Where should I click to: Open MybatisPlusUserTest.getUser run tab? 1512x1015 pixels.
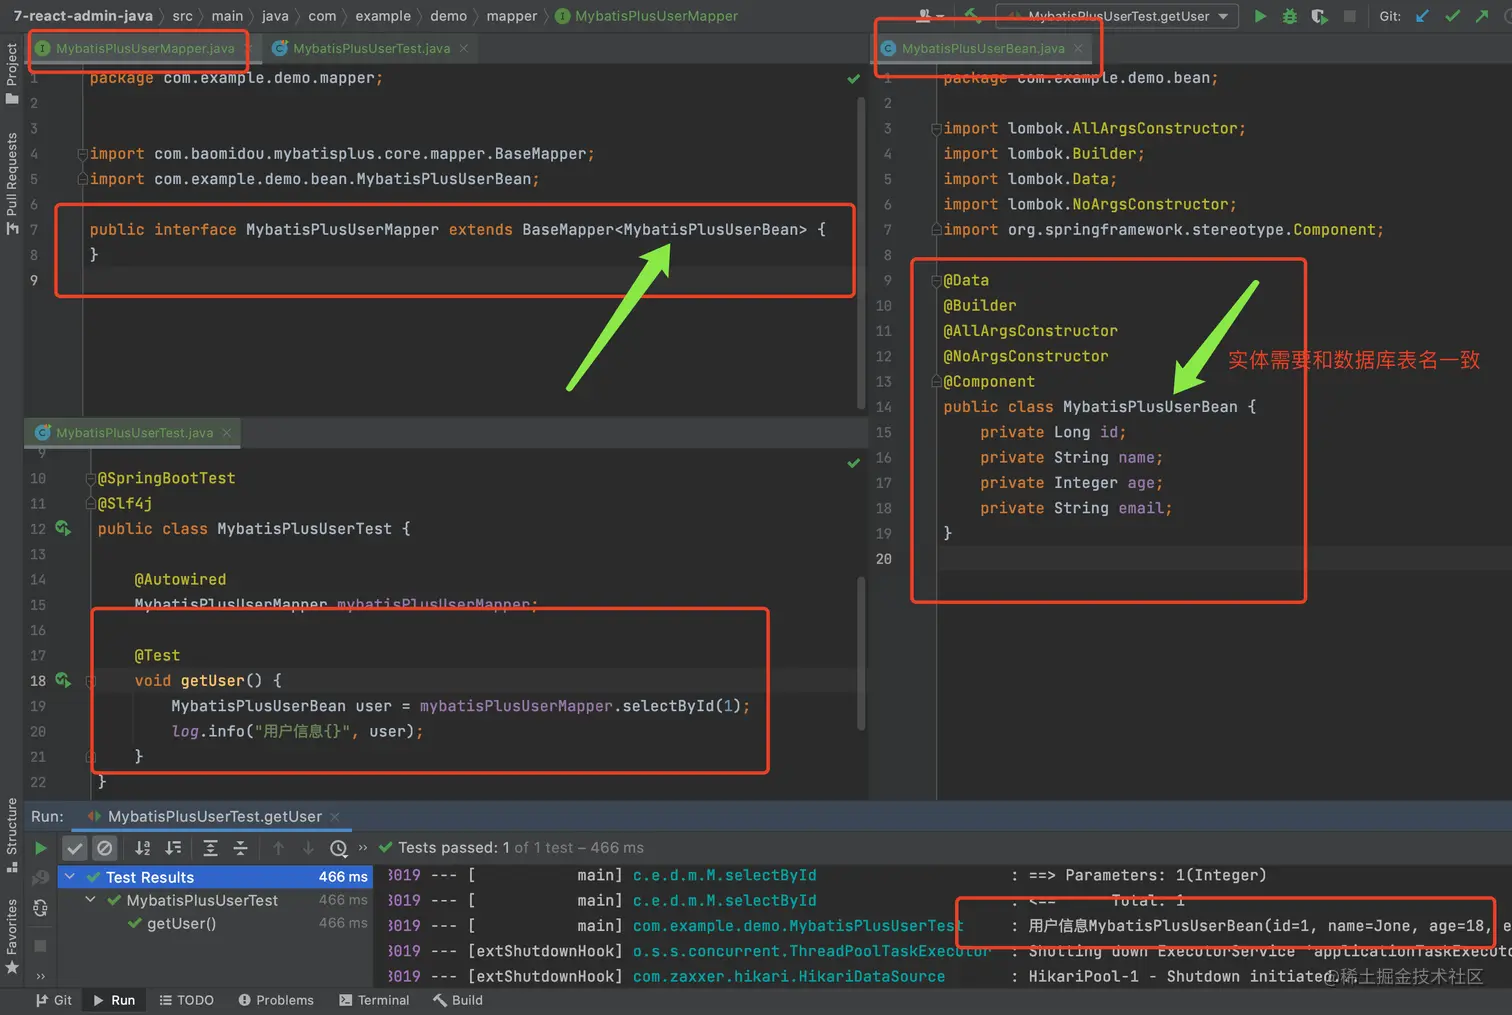[x=215, y=817]
